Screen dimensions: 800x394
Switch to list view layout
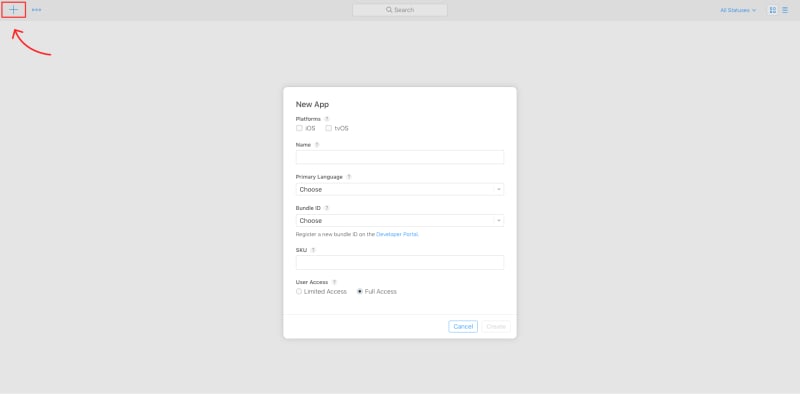[x=785, y=10]
